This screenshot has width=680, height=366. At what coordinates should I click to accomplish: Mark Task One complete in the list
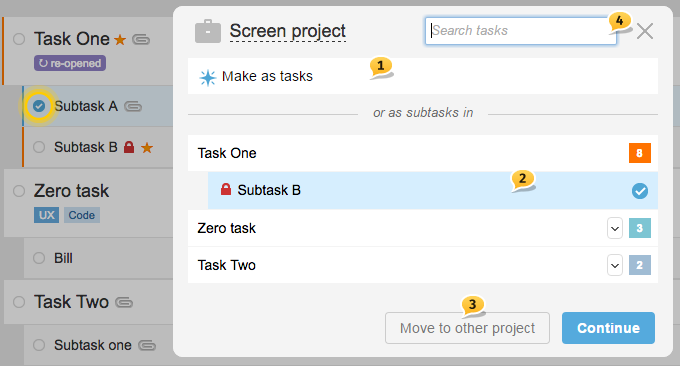(19, 39)
